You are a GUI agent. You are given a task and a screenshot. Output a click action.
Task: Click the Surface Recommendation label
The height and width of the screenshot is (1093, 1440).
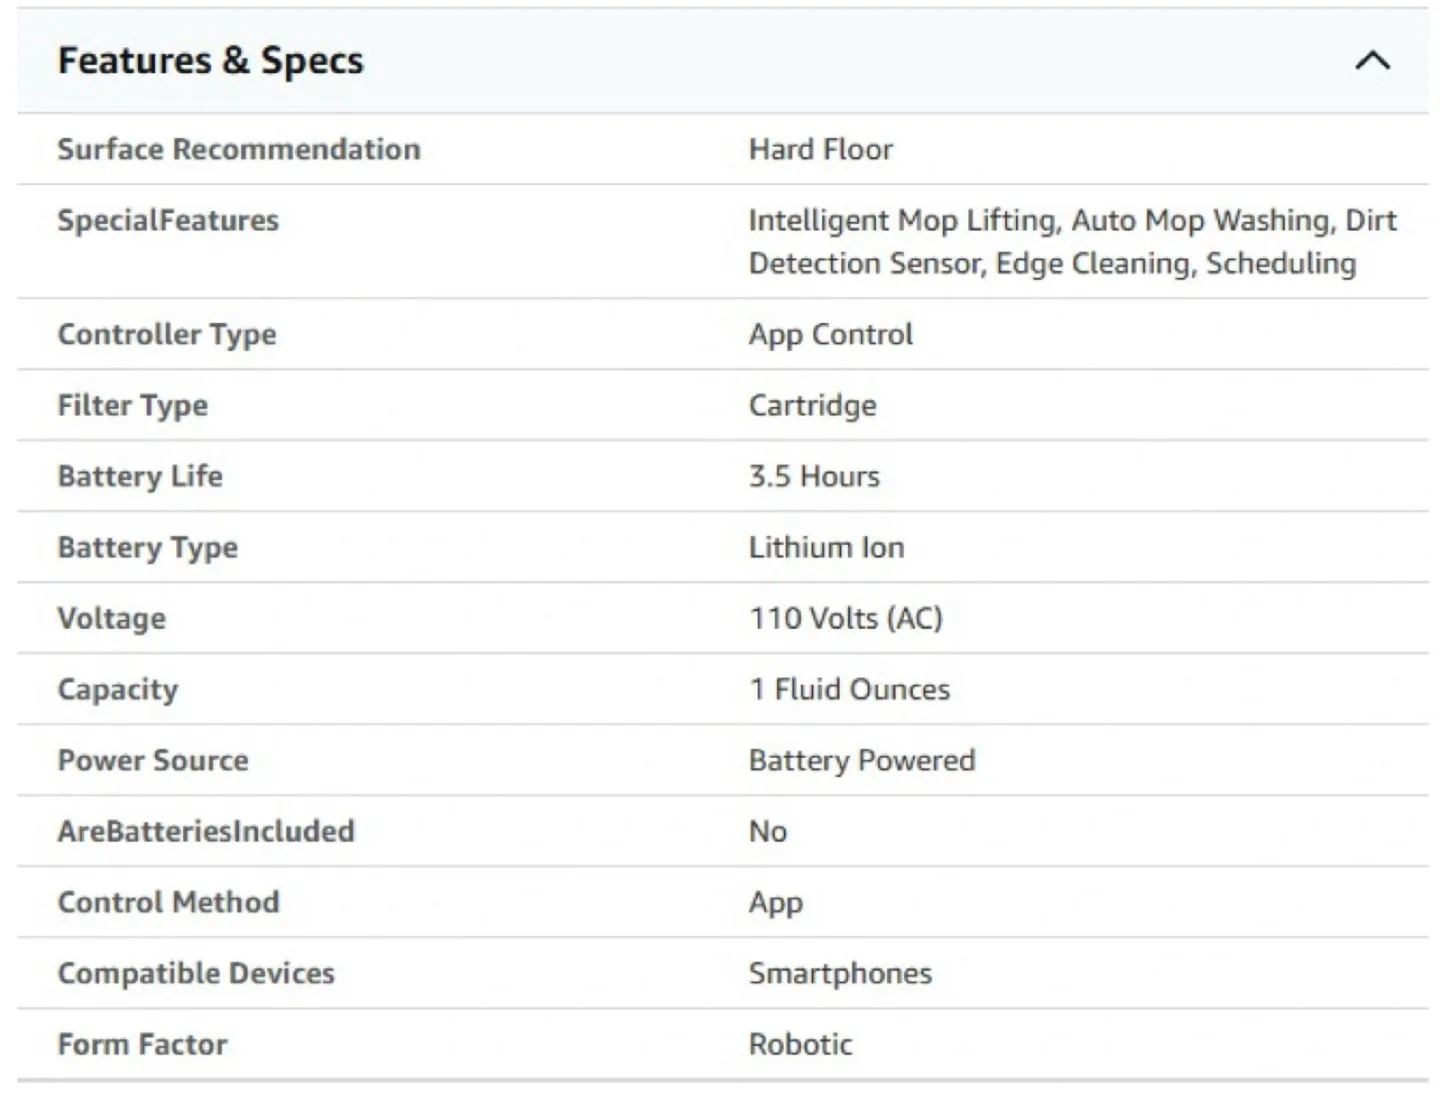tap(239, 149)
